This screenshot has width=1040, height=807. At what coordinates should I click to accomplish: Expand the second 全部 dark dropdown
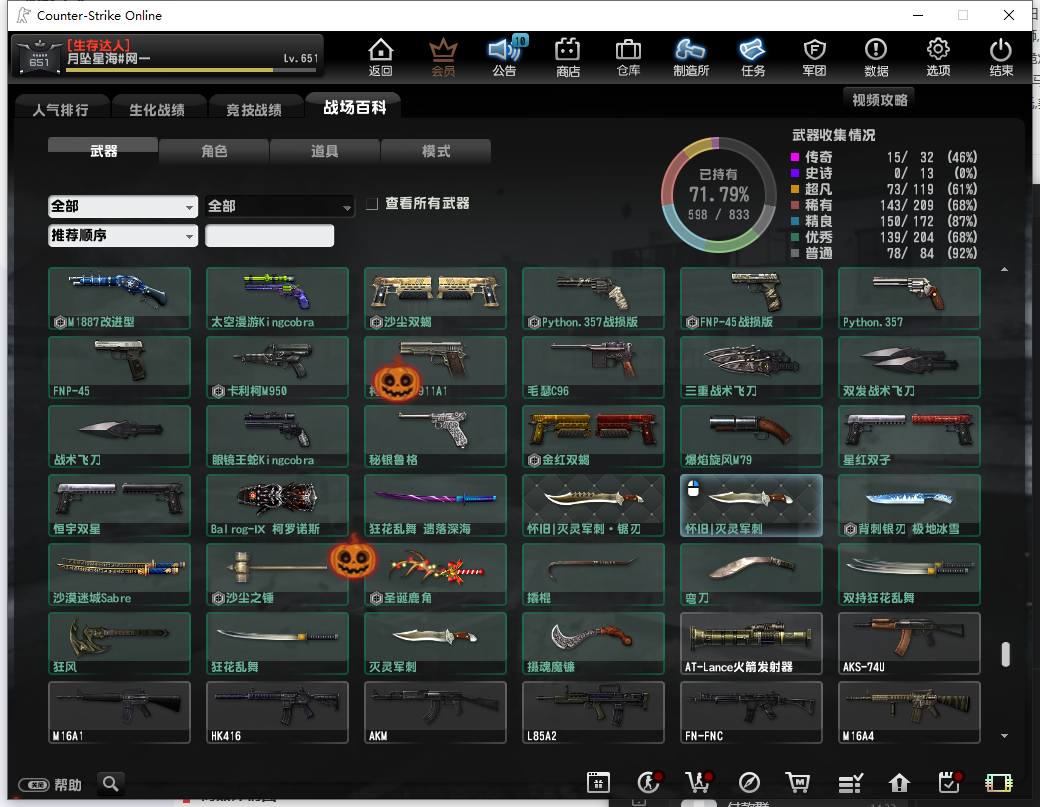279,206
